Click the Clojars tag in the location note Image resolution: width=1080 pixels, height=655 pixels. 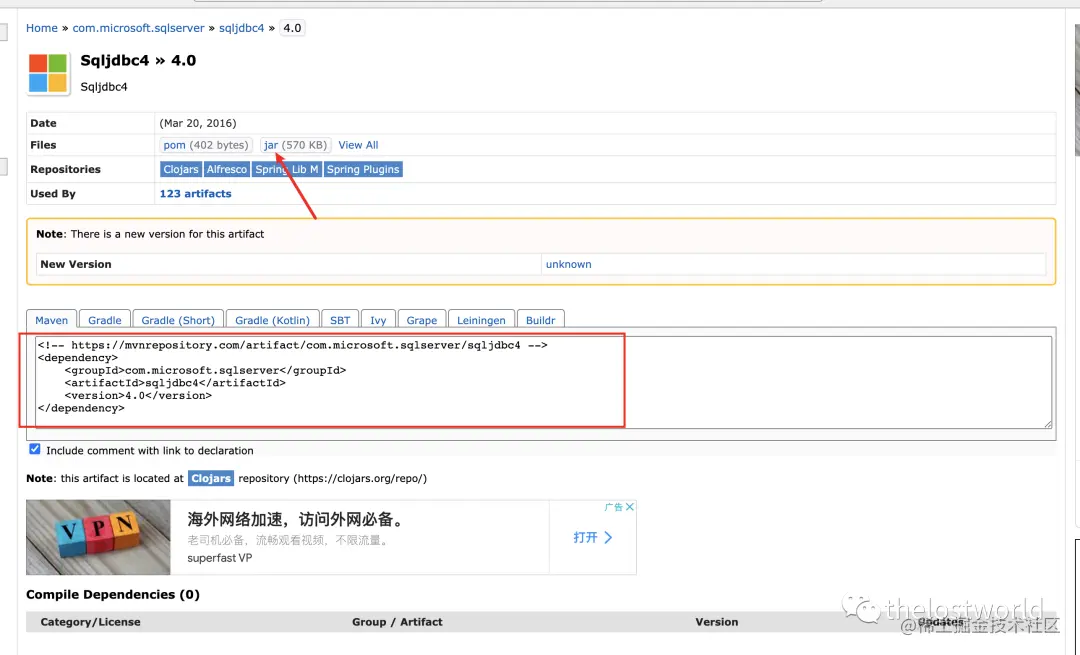click(211, 478)
